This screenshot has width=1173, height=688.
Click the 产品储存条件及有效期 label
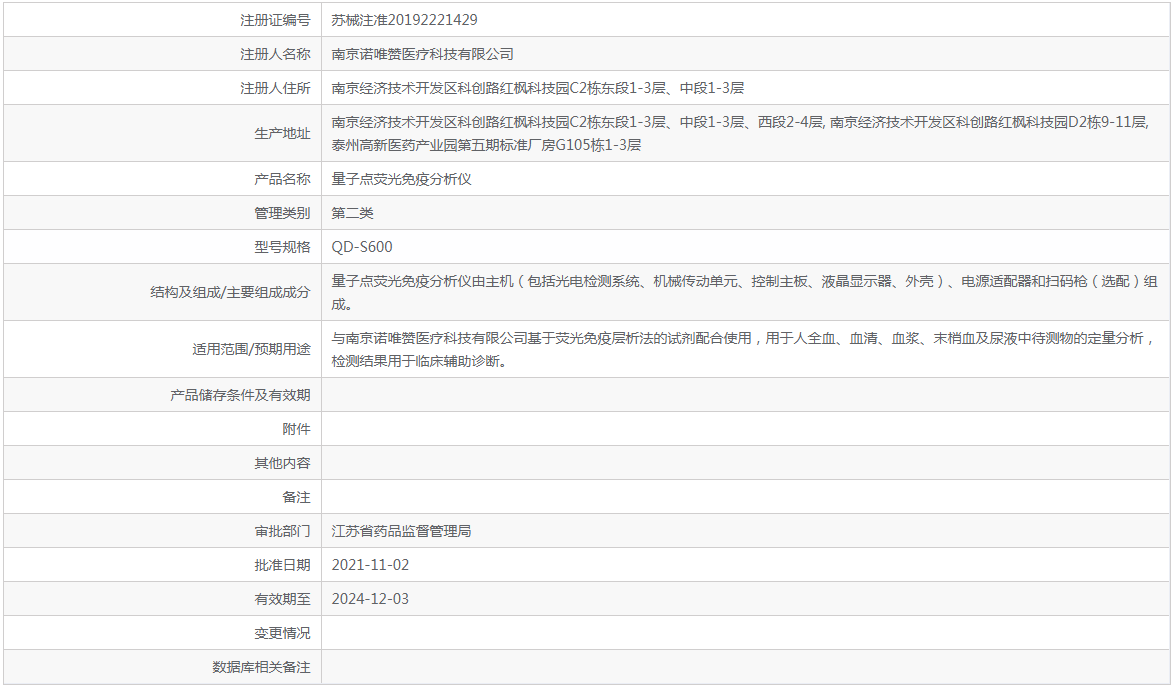point(239,396)
